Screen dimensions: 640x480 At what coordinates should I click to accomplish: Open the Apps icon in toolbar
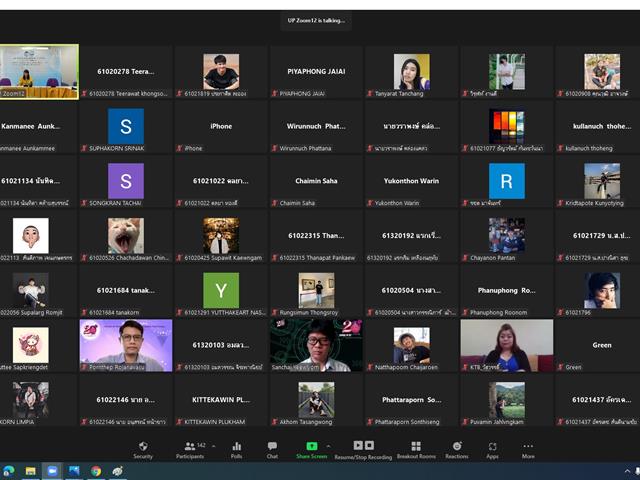tap(493, 446)
